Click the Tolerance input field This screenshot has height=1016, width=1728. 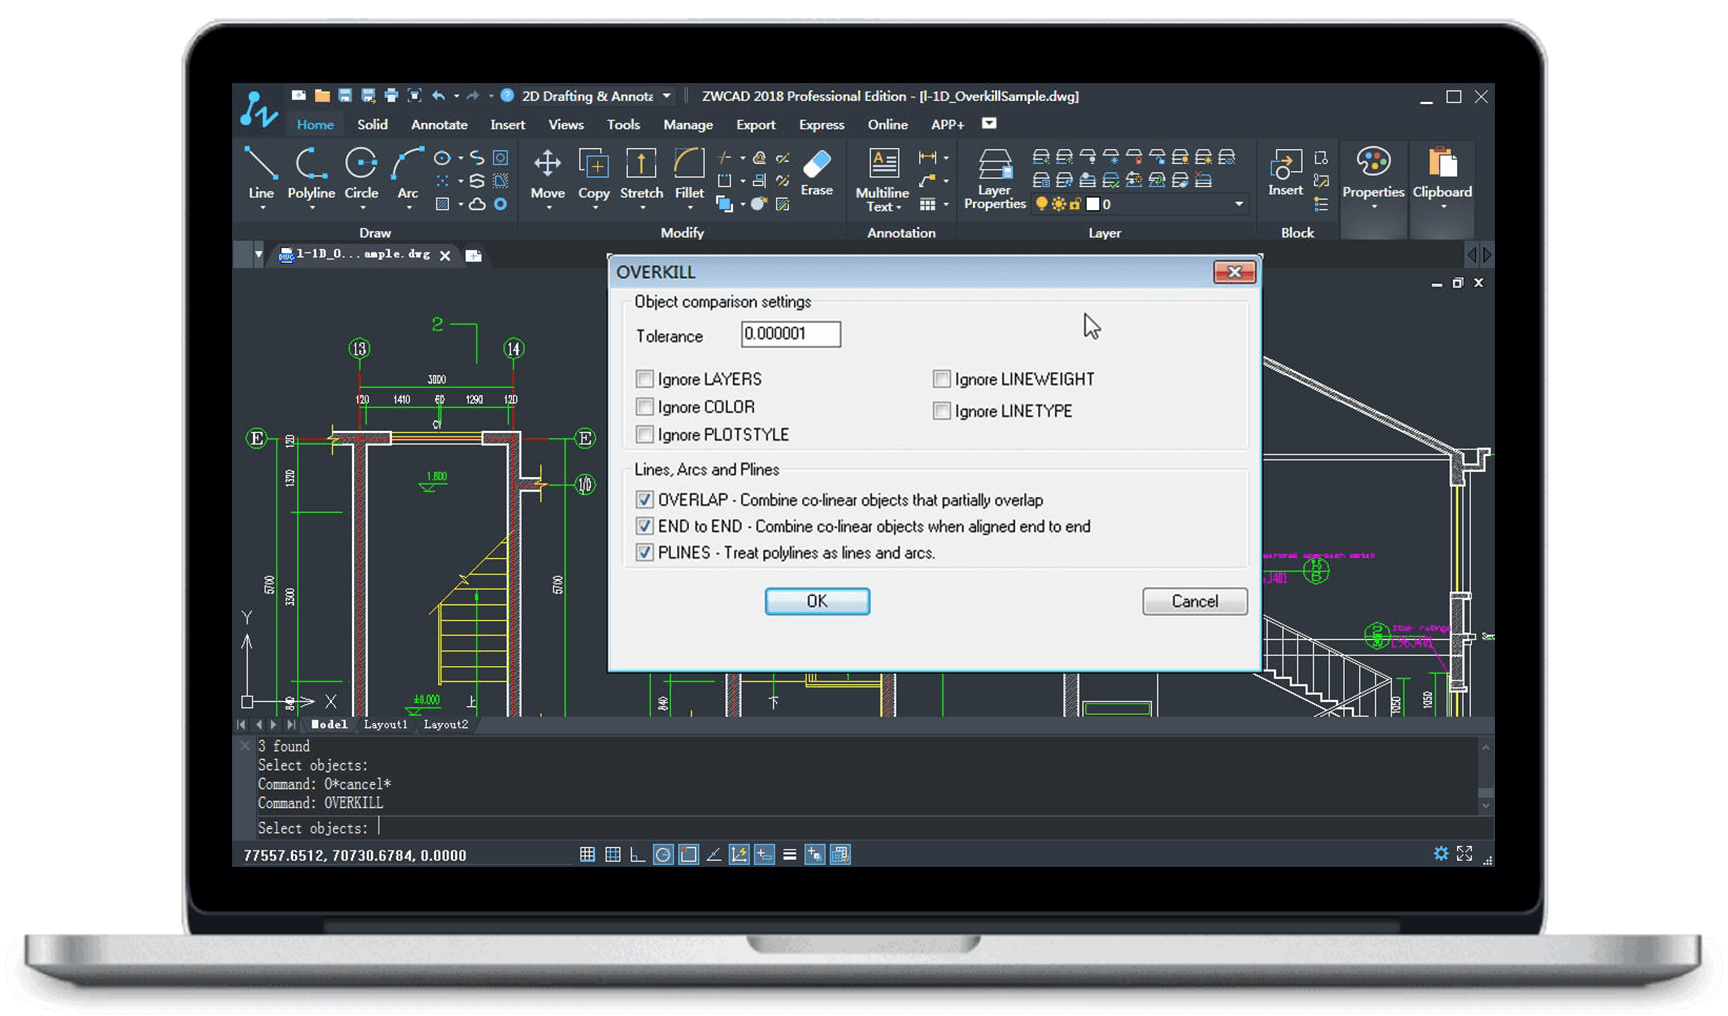(791, 334)
